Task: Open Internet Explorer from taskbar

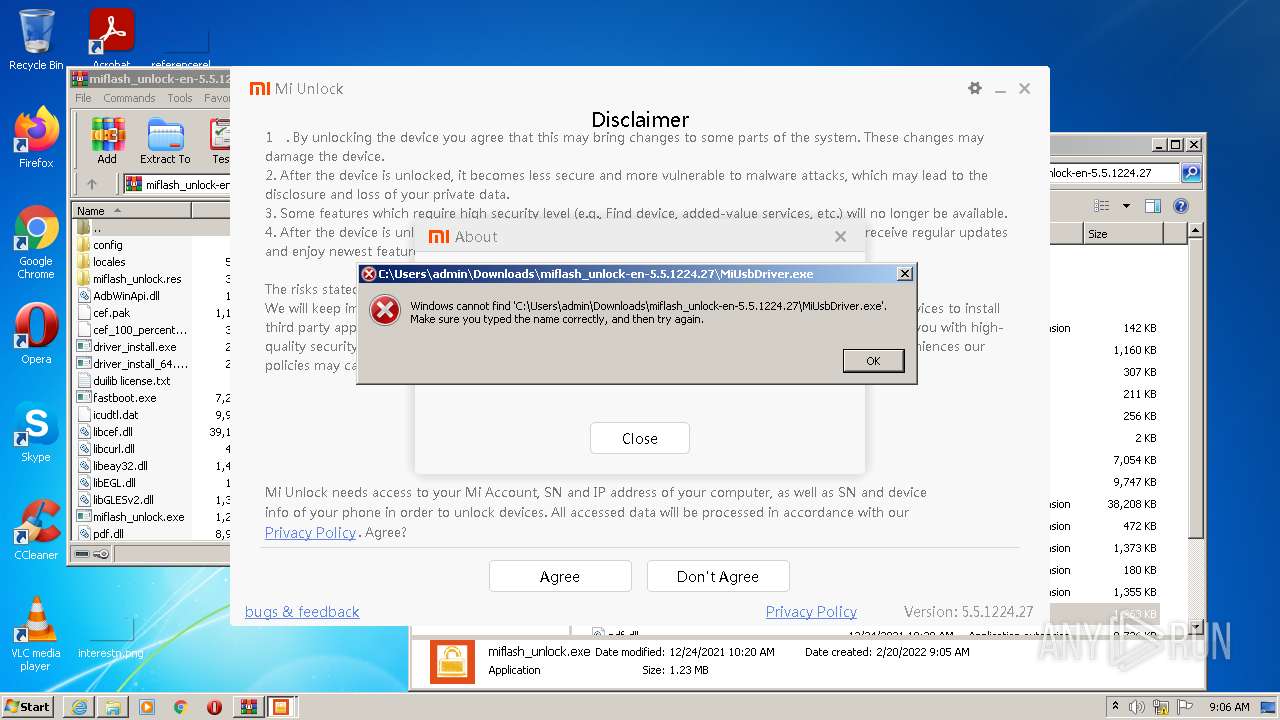Action: 79,707
